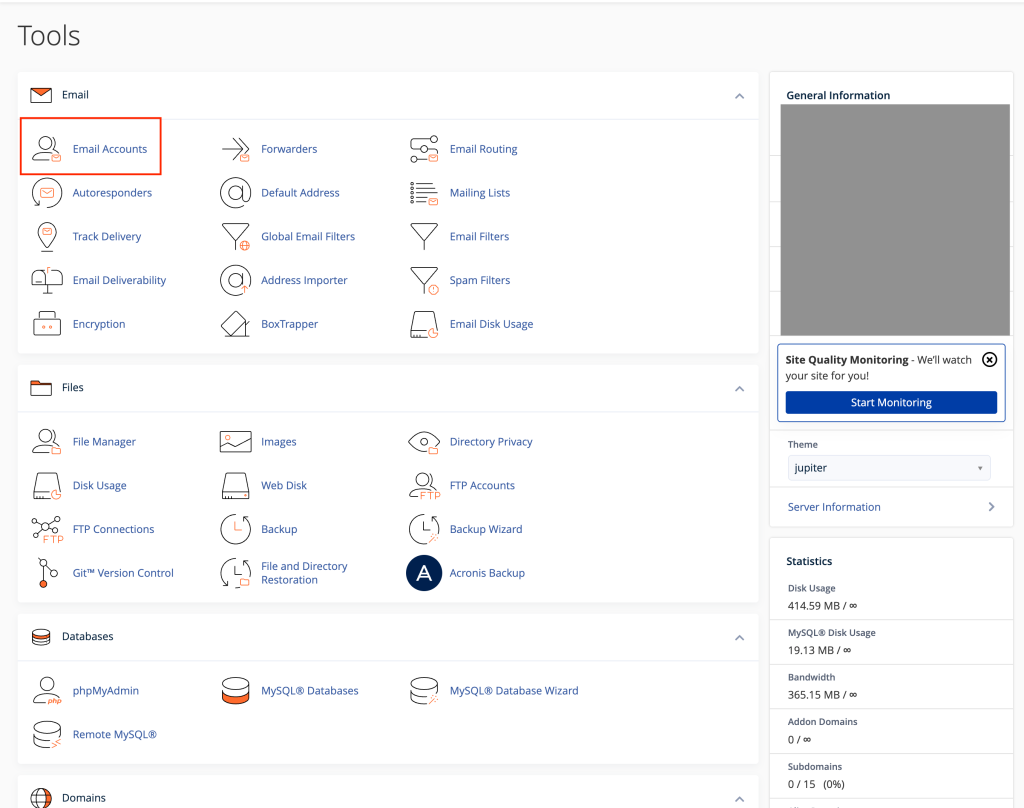1024x808 pixels.
Task: Open the Email Accounts icon
Action: pos(46,149)
